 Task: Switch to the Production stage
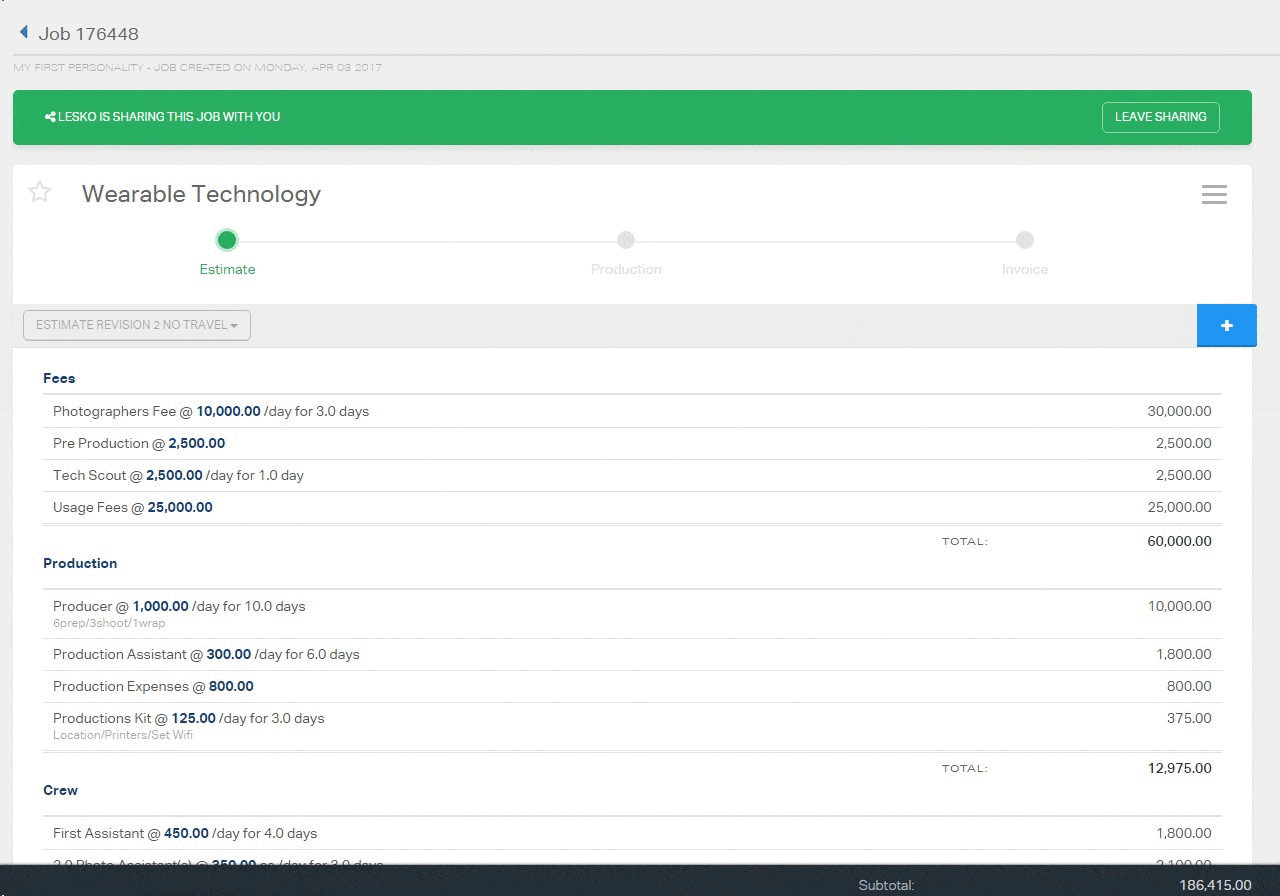(626, 269)
